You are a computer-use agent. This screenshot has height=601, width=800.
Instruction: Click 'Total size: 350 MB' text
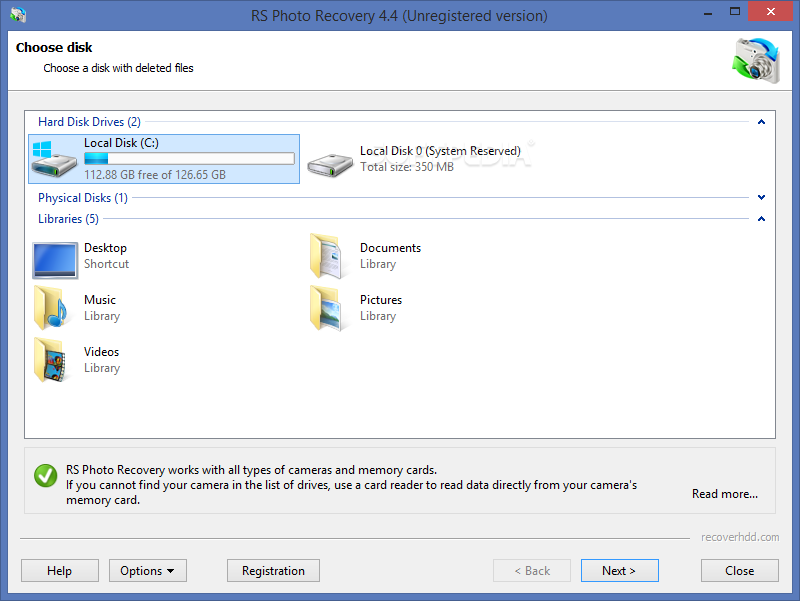click(407, 167)
